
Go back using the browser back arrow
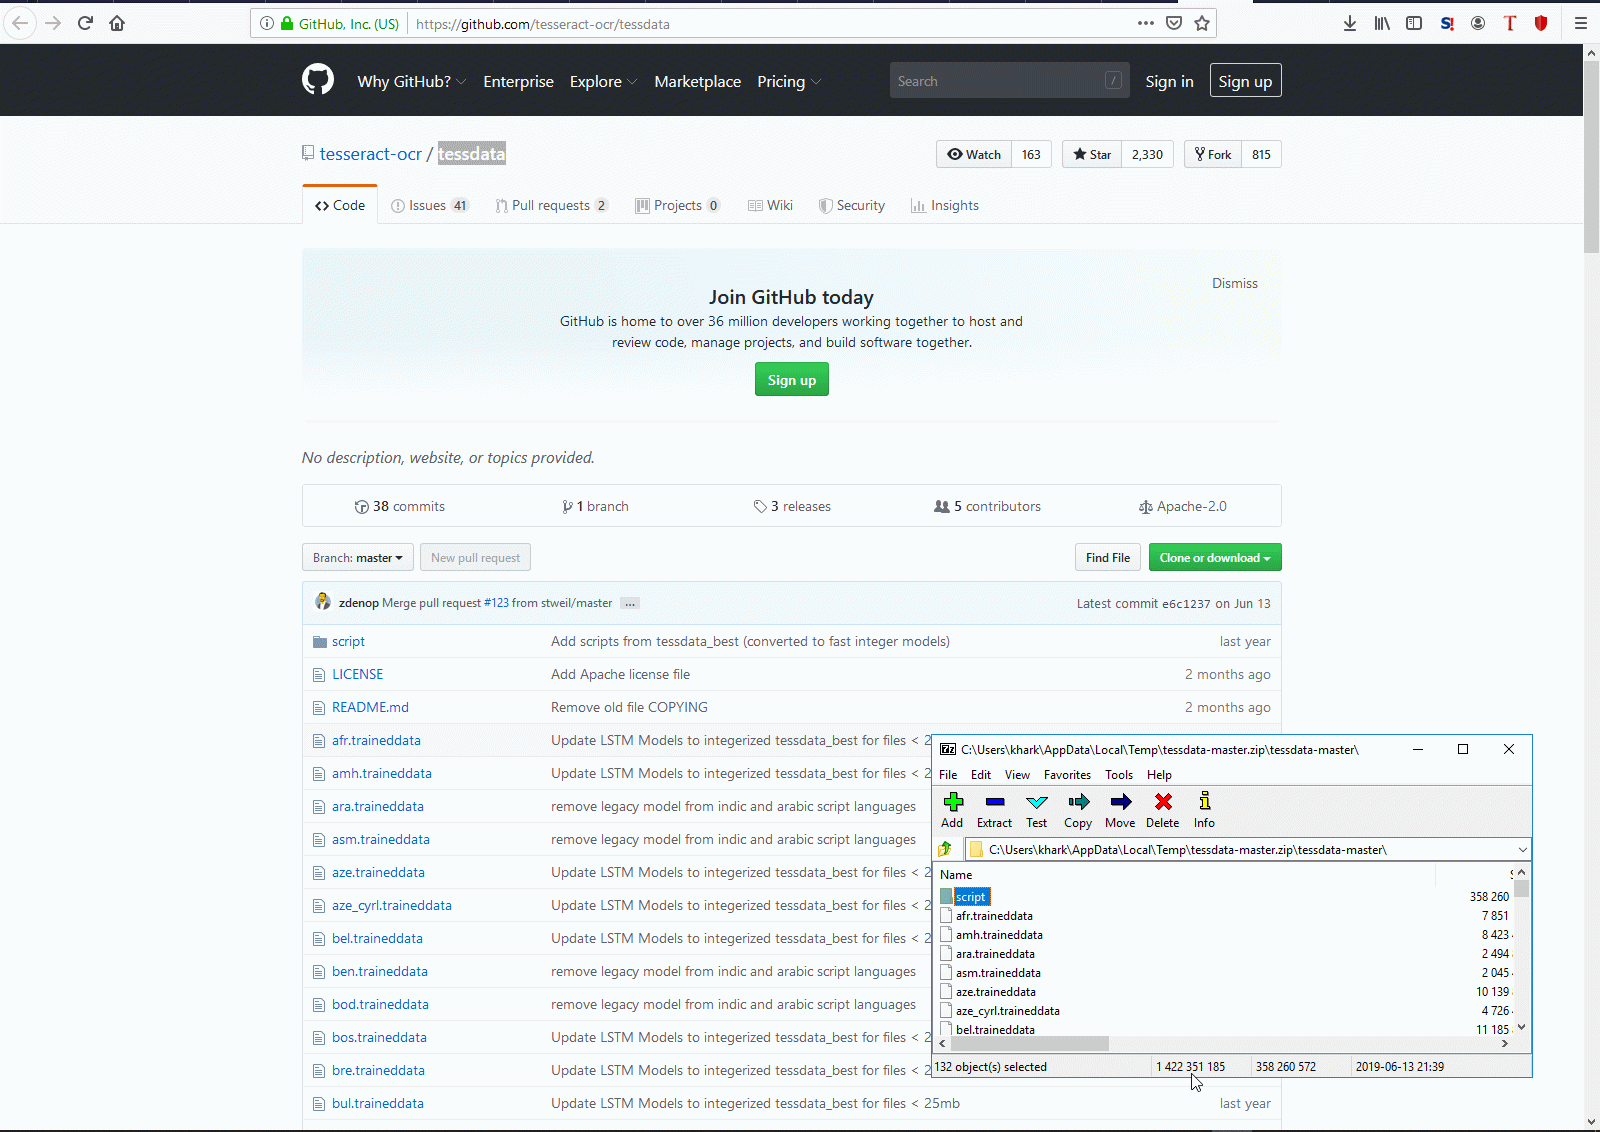click(x=20, y=23)
